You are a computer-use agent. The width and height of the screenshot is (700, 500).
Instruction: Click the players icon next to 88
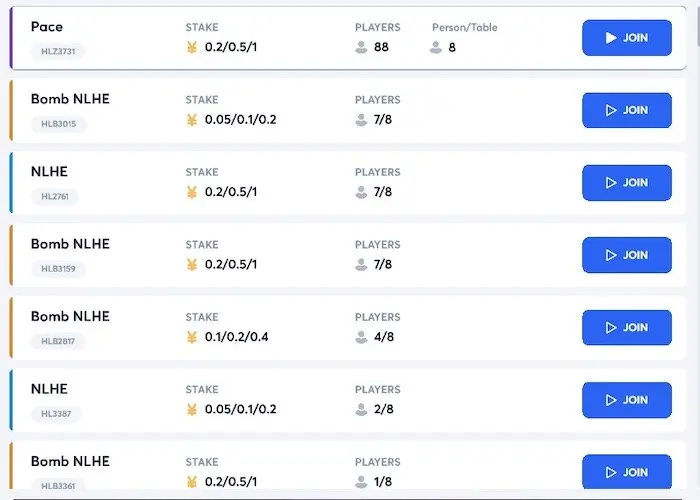pyautogui.click(x=361, y=47)
